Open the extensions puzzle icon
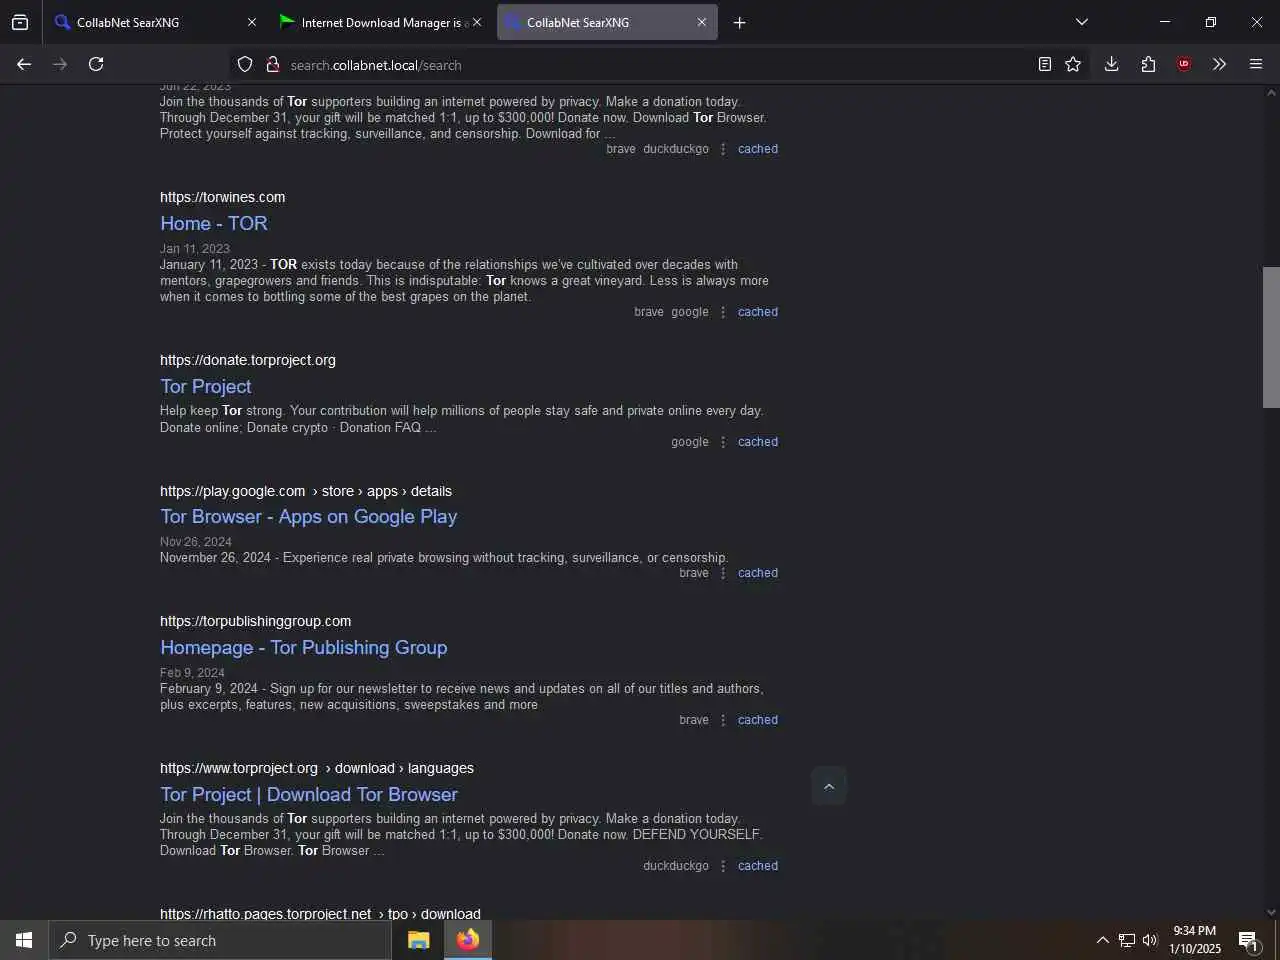 click(x=1148, y=64)
